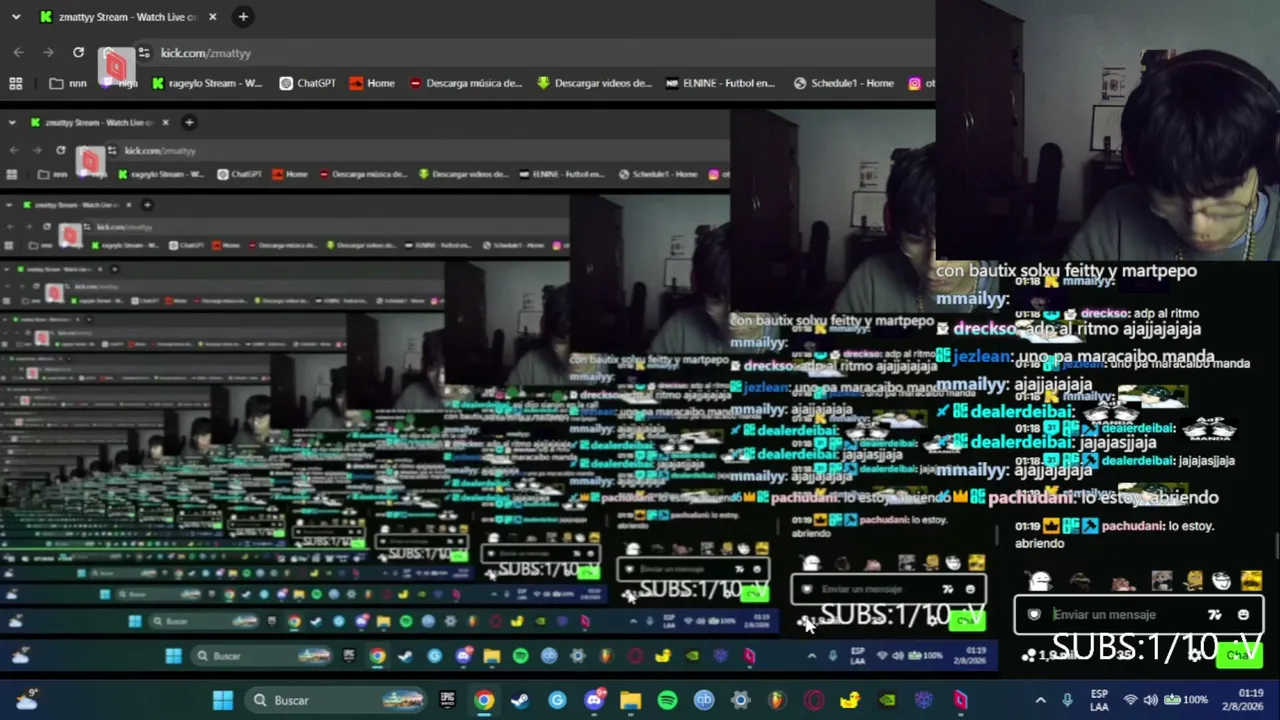View site information icon beside kick.com/zmattyy address
1280x720 pixels.
pyautogui.click(x=144, y=53)
